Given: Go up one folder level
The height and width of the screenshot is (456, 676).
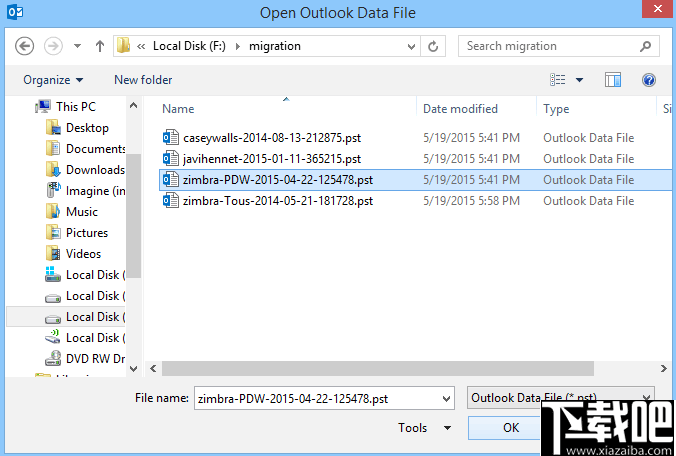Looking at the screenshot, I should pyautogui.click(x=100, y=46).
